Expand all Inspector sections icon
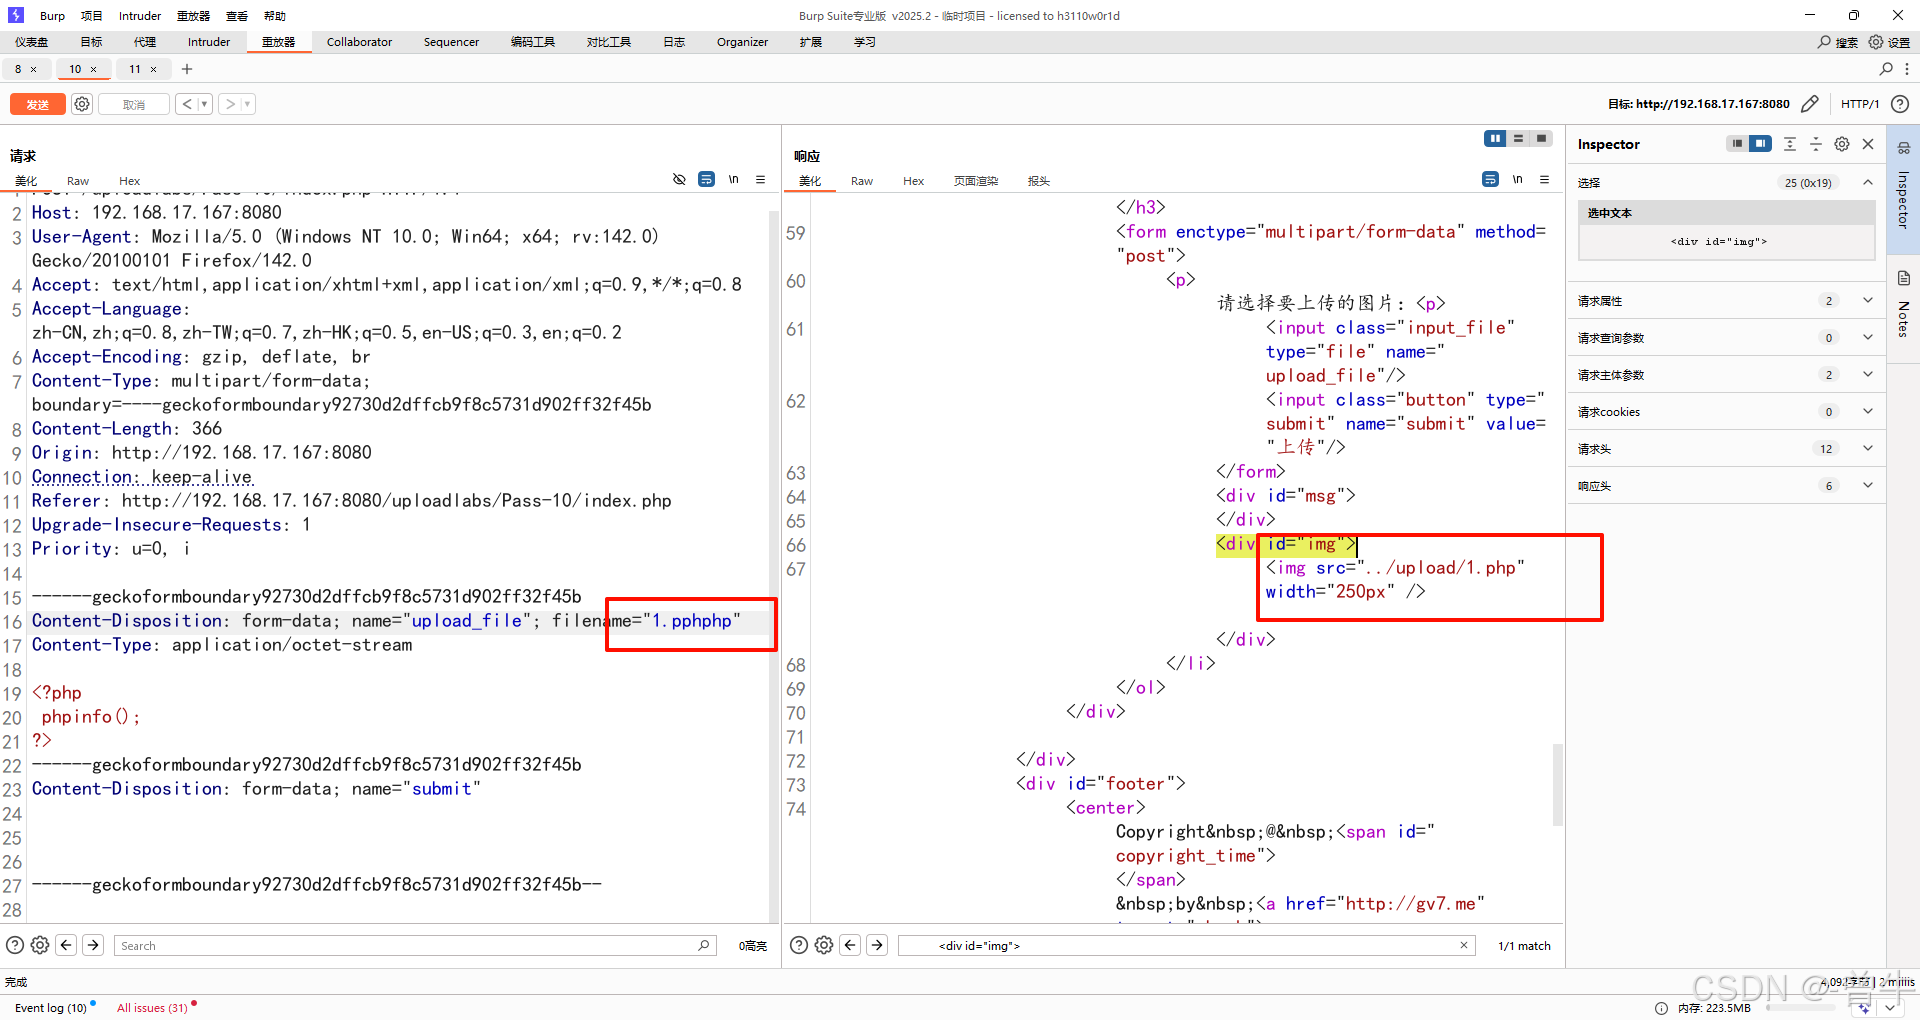1920x1020 pixels. [1790, 144]
